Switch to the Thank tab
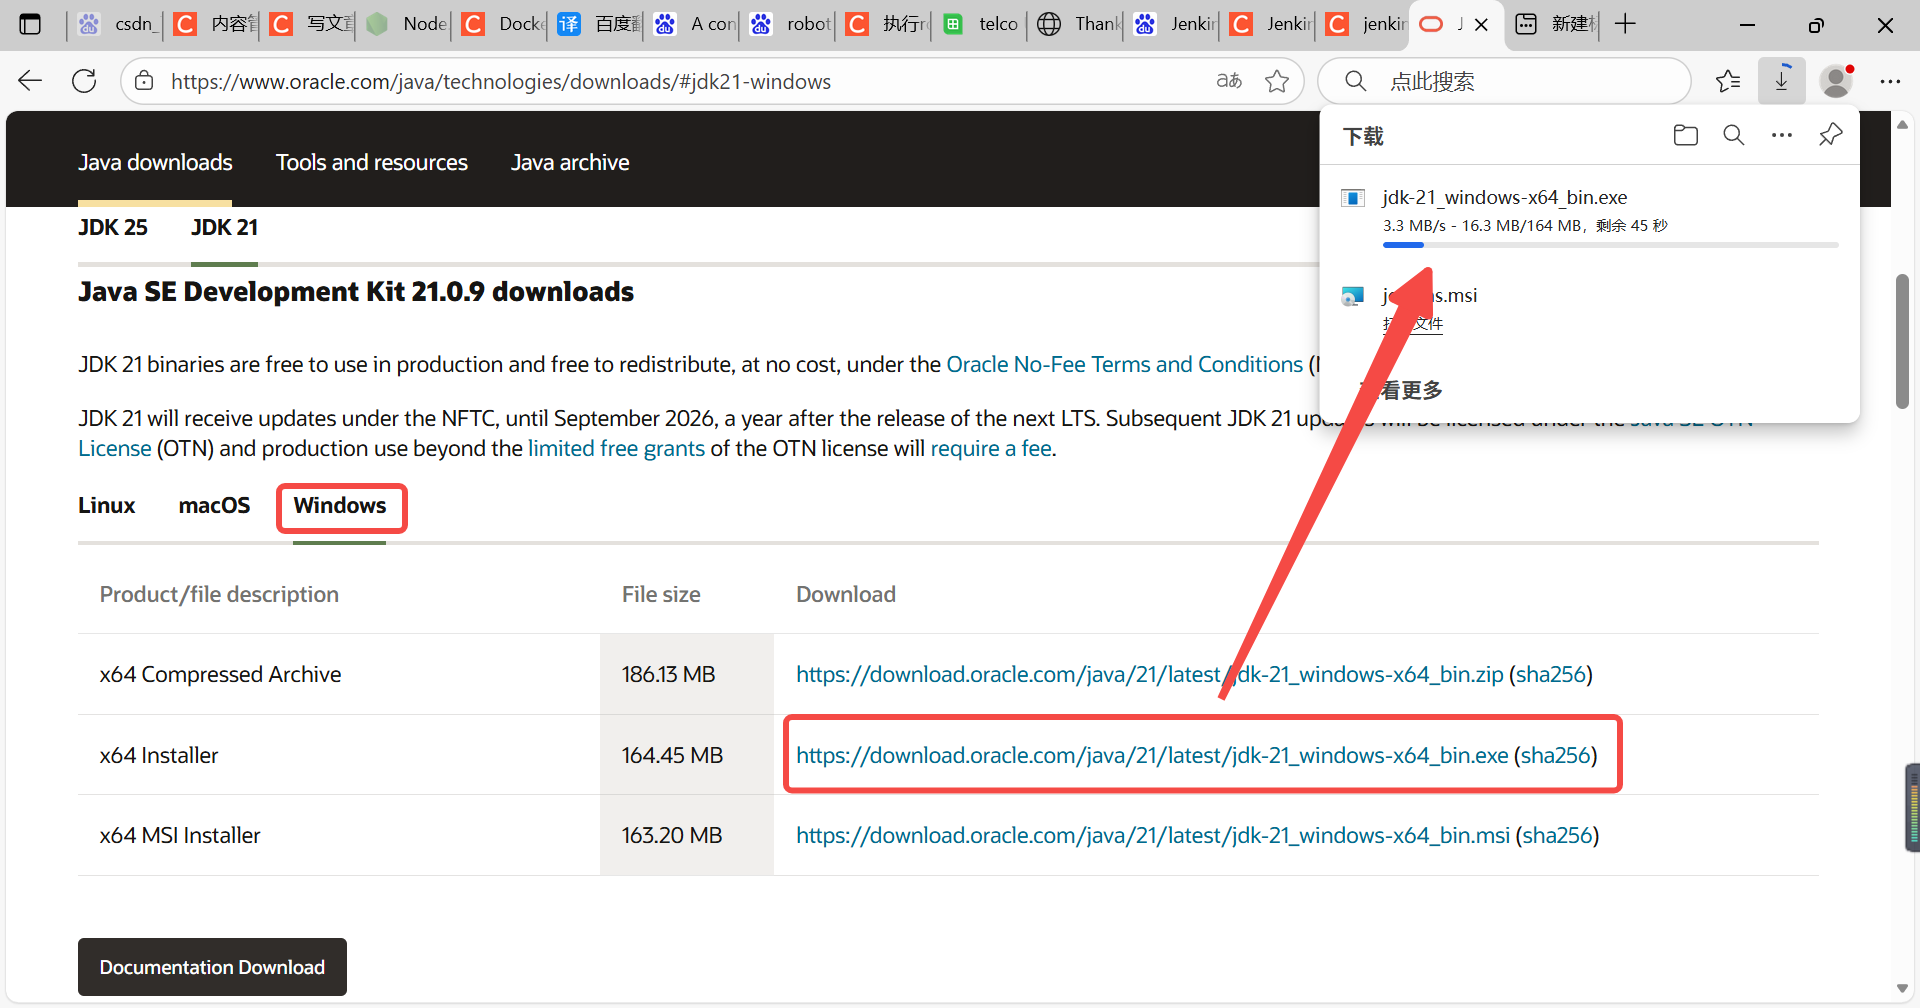Image resolution: width=1920 pixels, height=1008 pixels. click(1078, 24)
